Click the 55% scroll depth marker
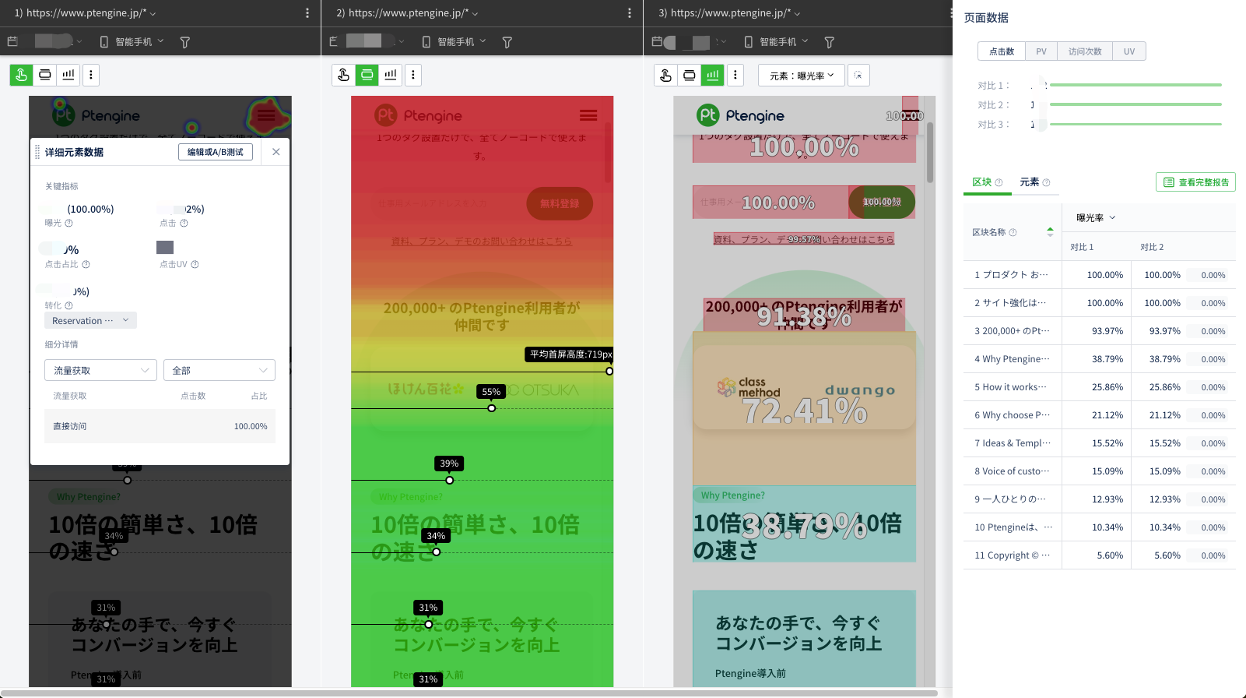The image size is (1246, 698). tap(490, 392)
